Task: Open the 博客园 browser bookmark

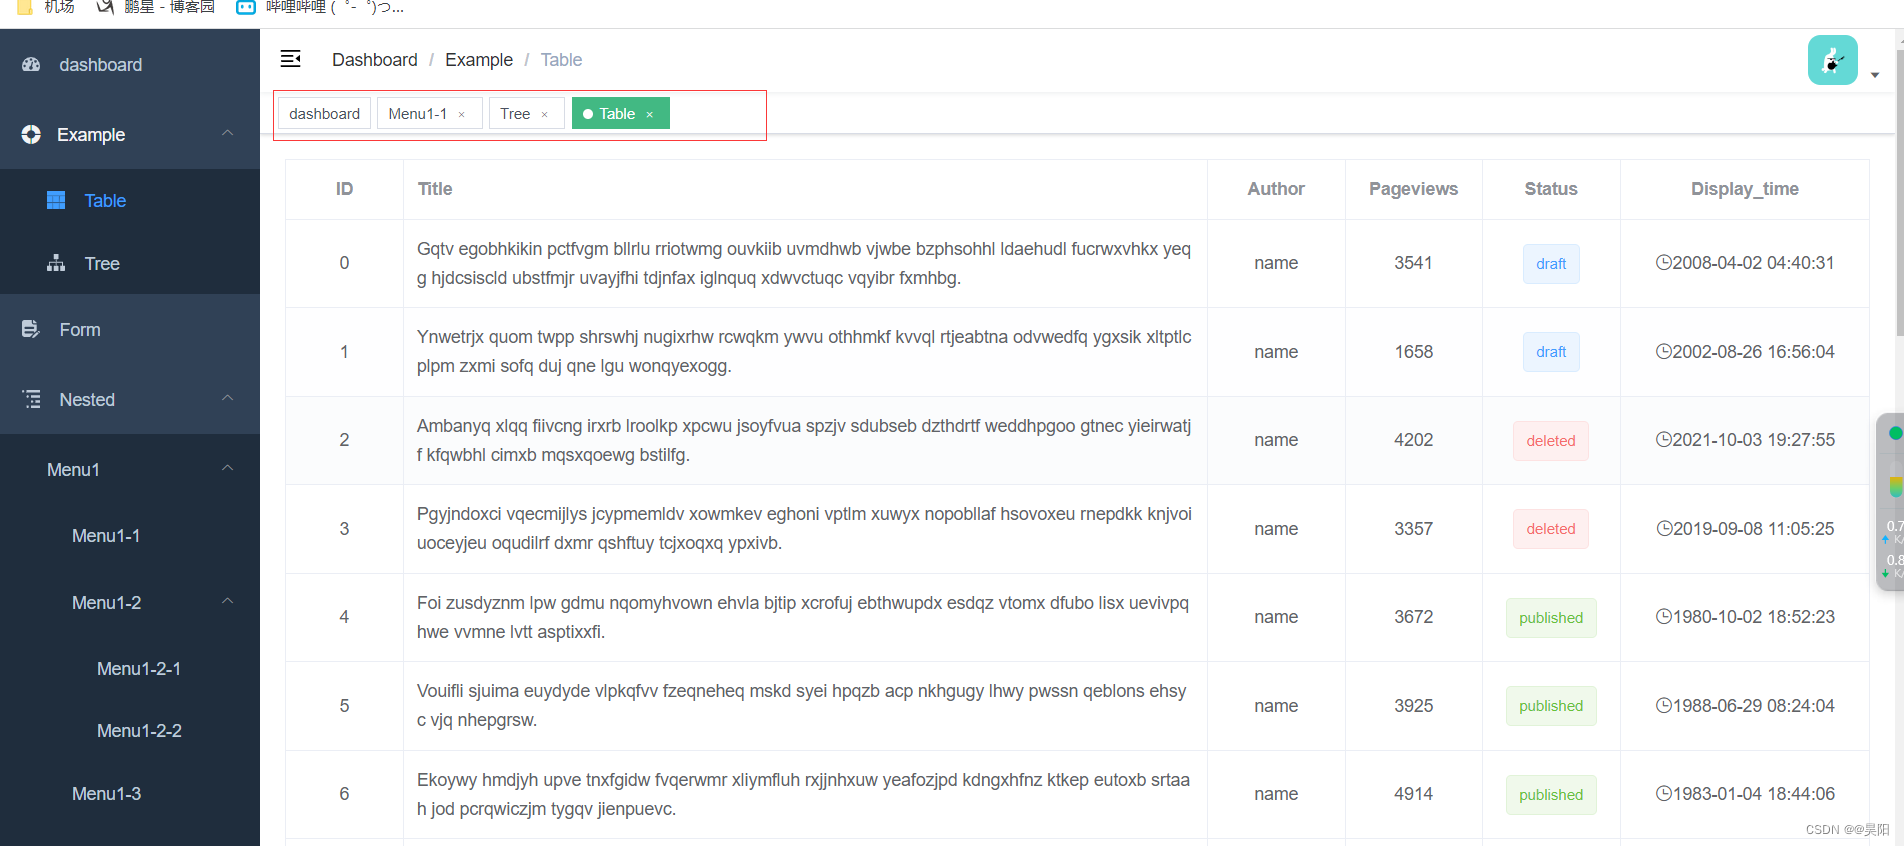Action: coord(156,7)
